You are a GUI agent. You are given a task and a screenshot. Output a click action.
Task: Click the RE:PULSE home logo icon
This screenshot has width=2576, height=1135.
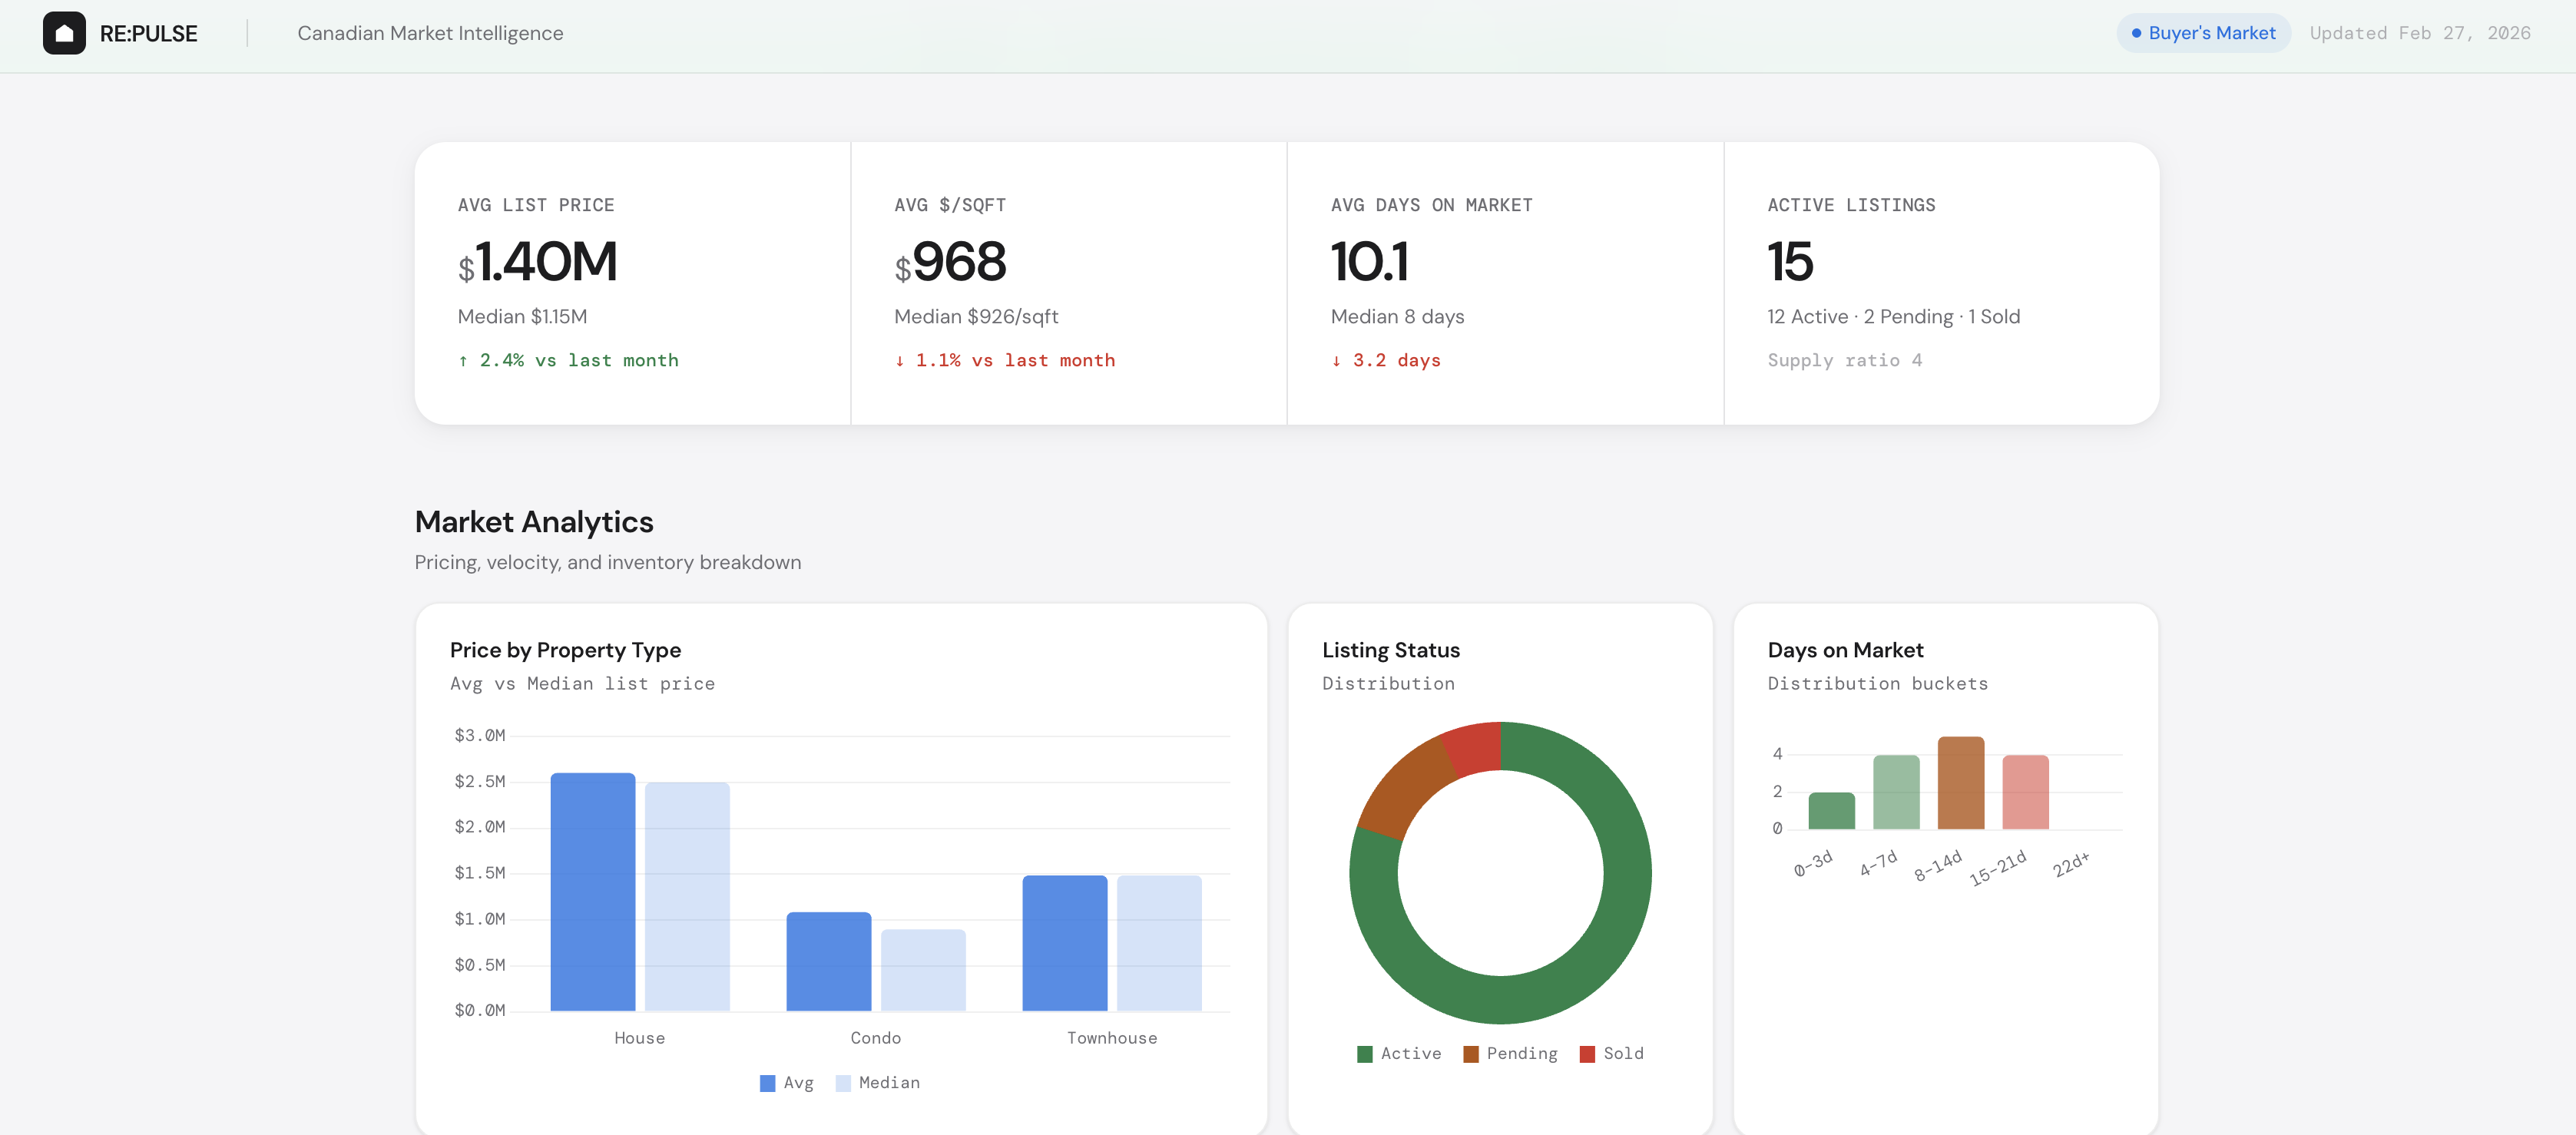tap(65, 33)
